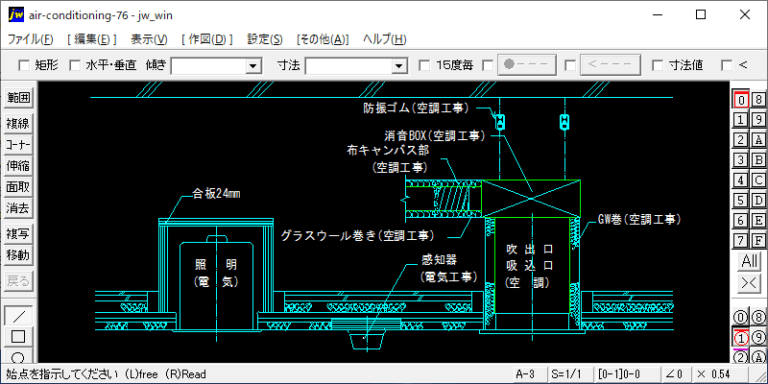Click the ●--- point style button
This screenshot has height=384, width=768.
tap(527, 65)
